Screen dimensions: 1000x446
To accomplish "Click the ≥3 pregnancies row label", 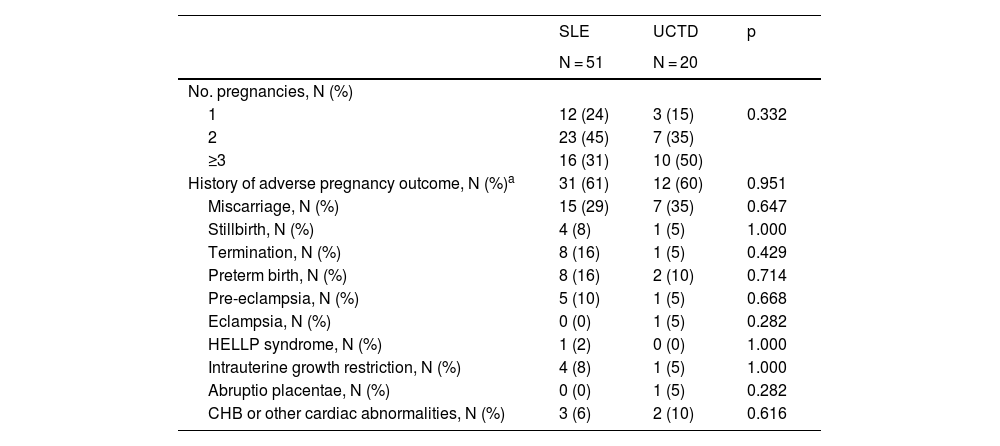I will point(219,160).
